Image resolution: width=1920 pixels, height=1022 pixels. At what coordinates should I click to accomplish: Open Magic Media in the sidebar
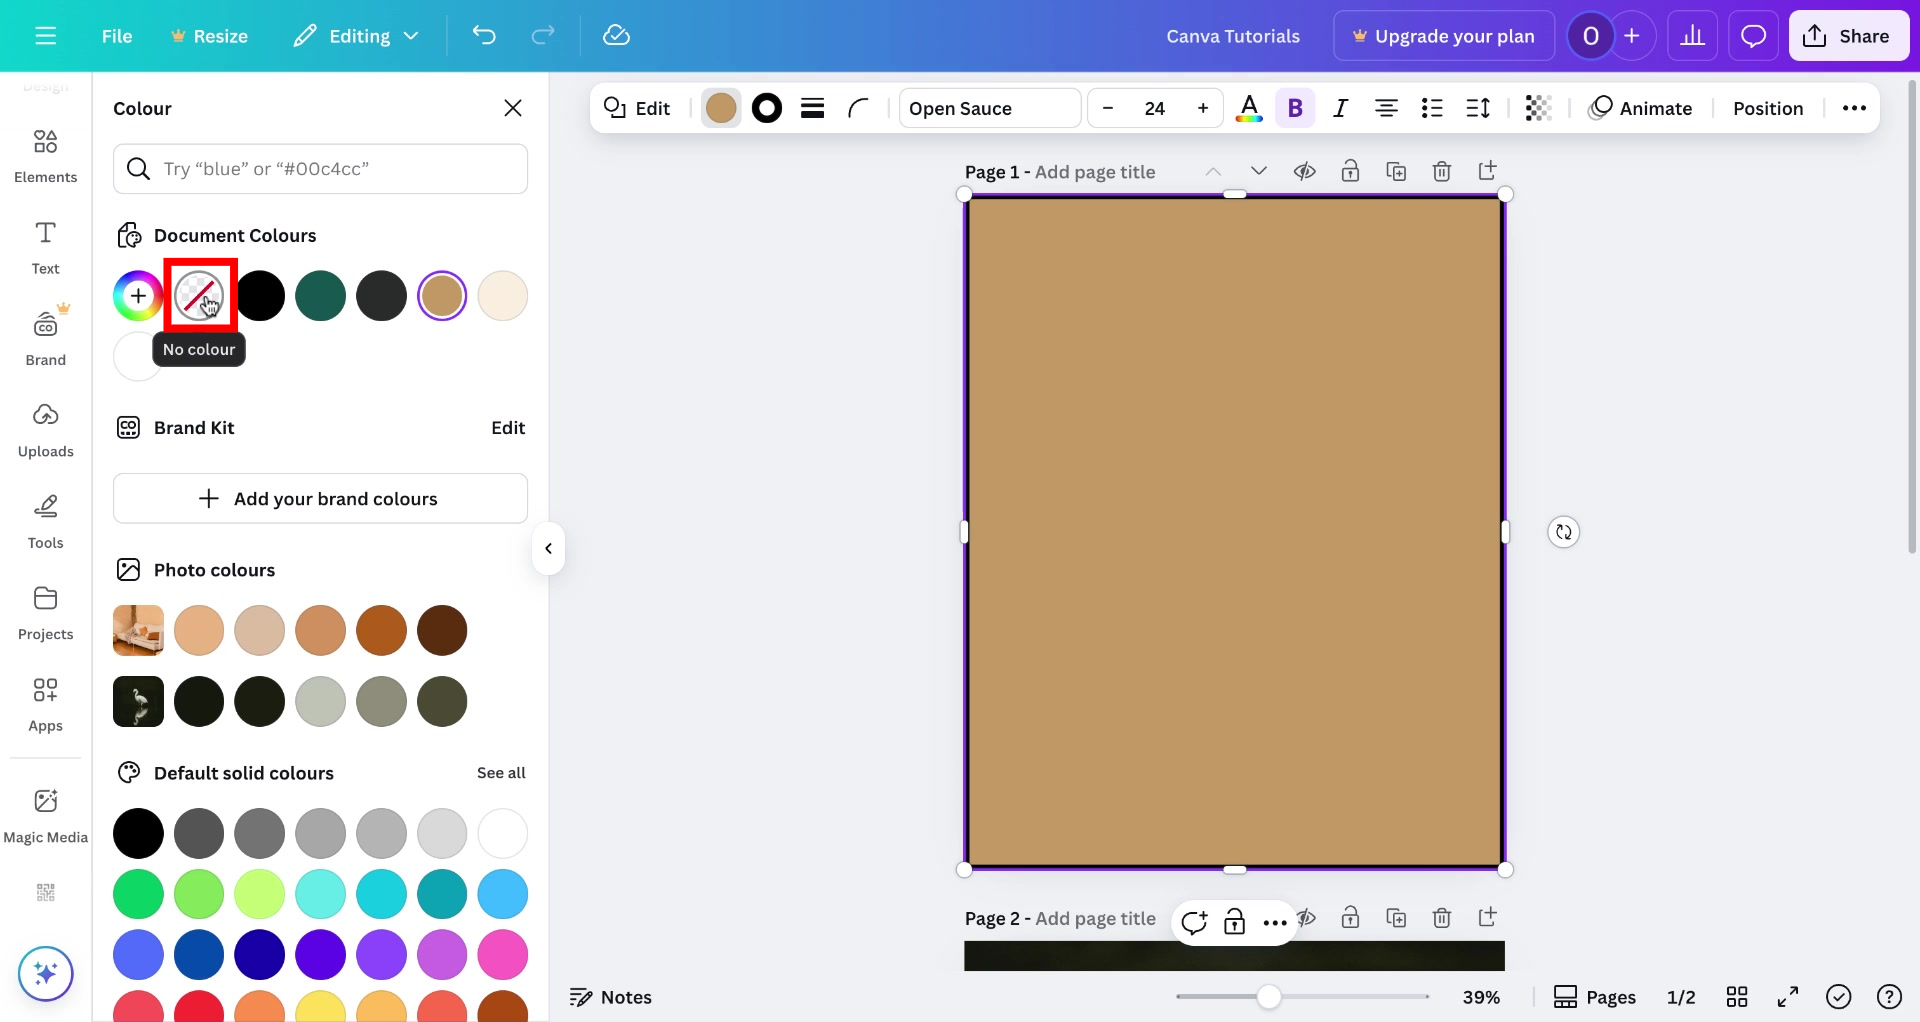click(45, 813)
